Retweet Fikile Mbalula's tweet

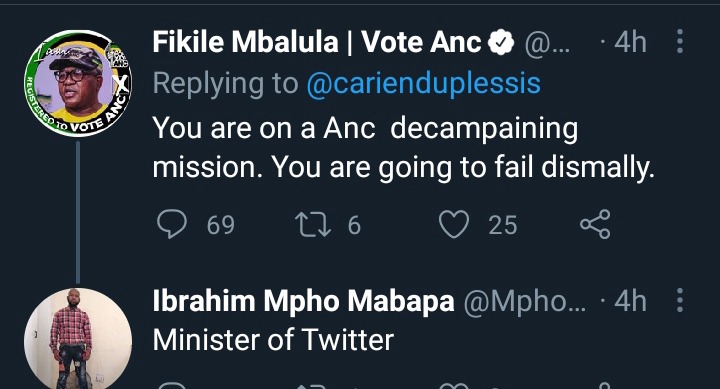tap(312, 225)
